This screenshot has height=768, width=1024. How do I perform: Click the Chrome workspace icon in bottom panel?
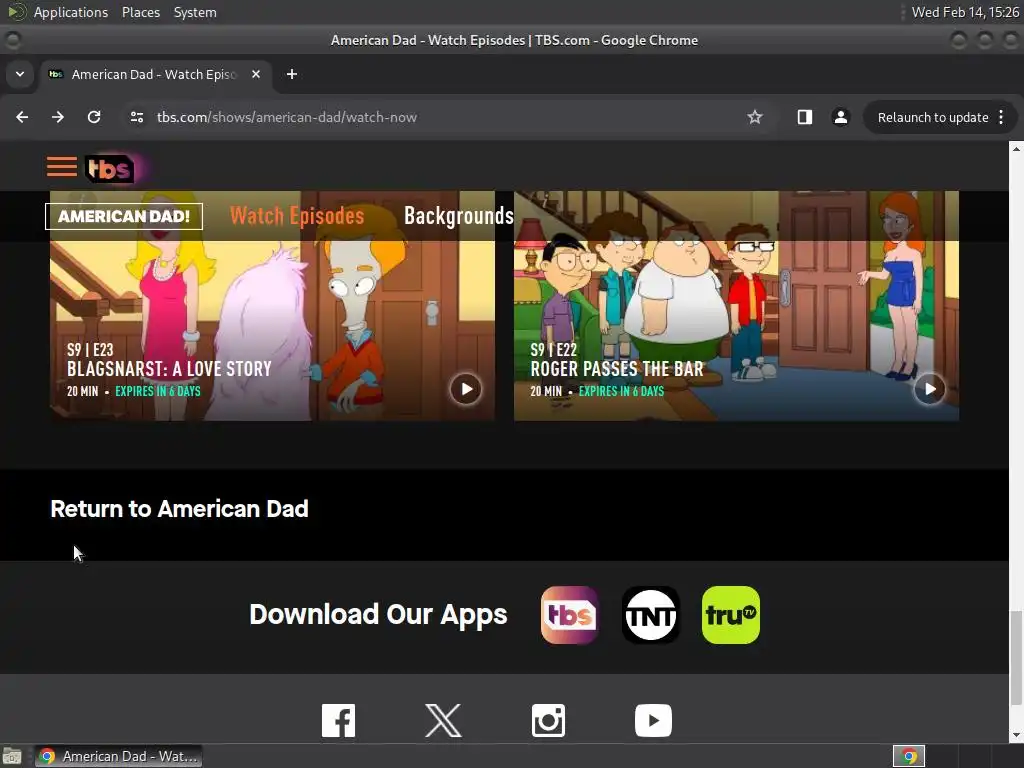pos(909,756)
